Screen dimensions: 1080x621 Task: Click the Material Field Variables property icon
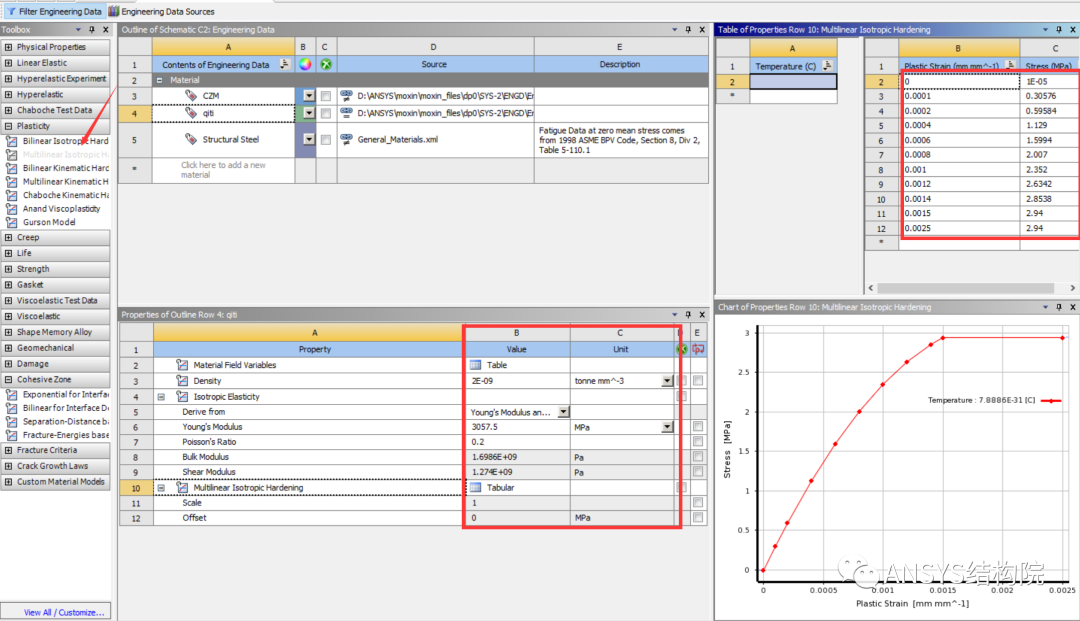tap(182, 365)
